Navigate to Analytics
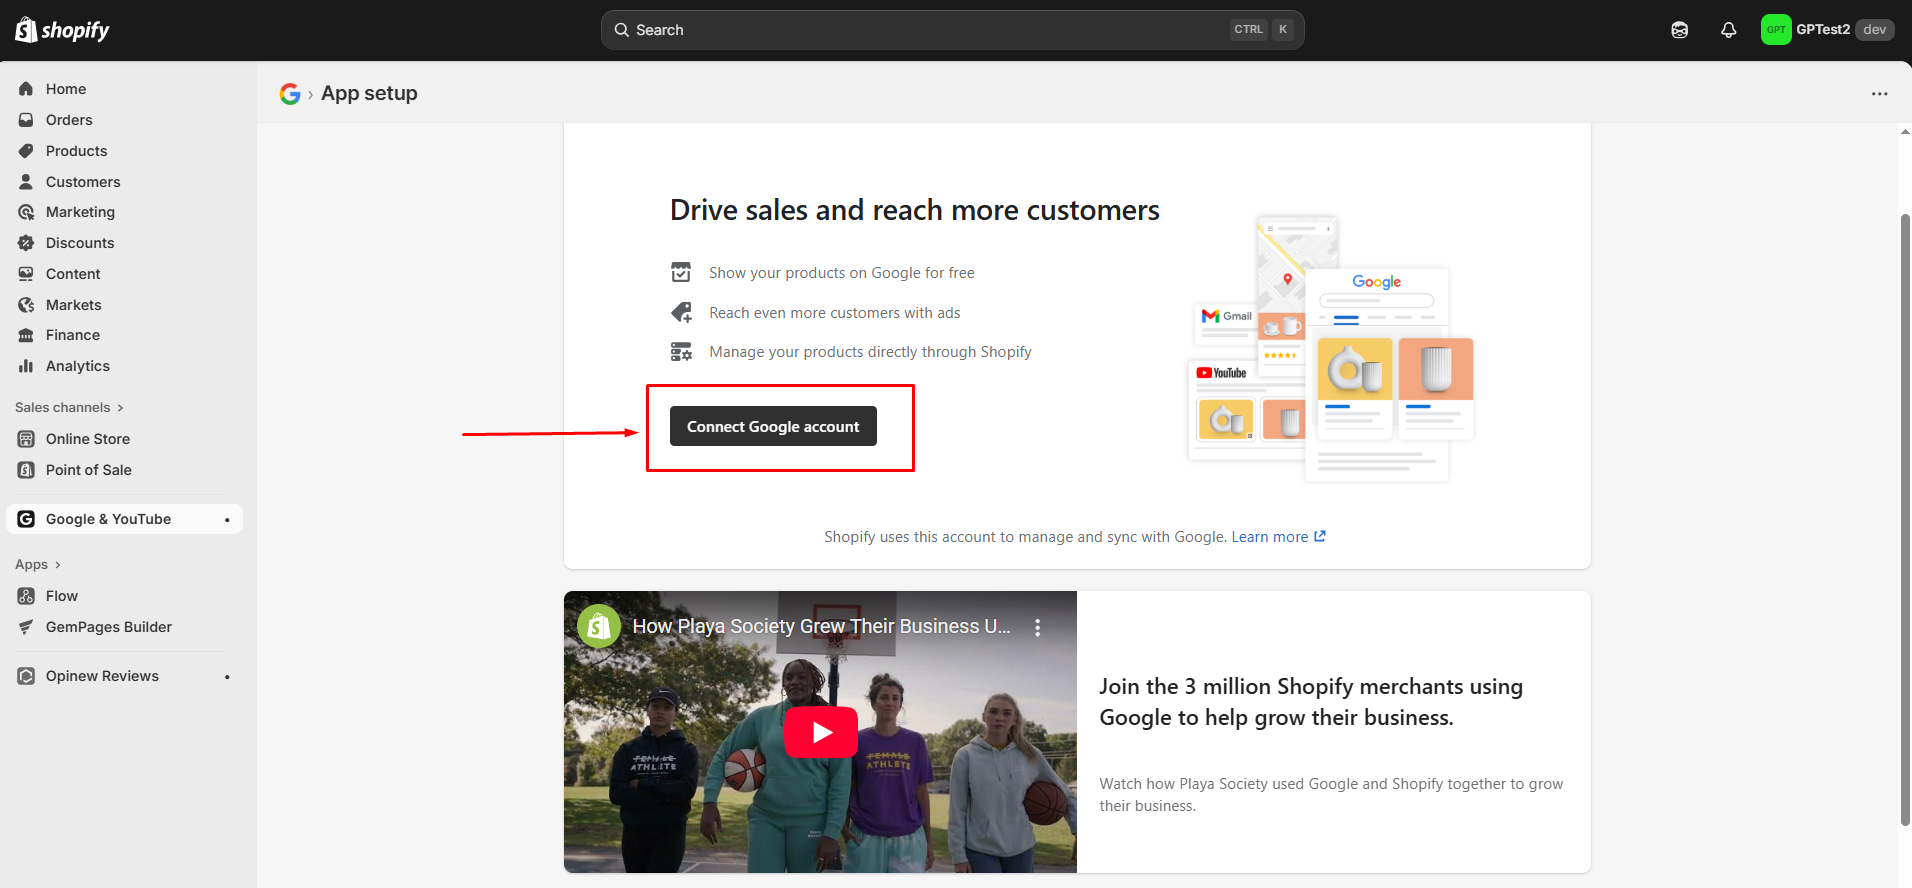 coord(77,366)
